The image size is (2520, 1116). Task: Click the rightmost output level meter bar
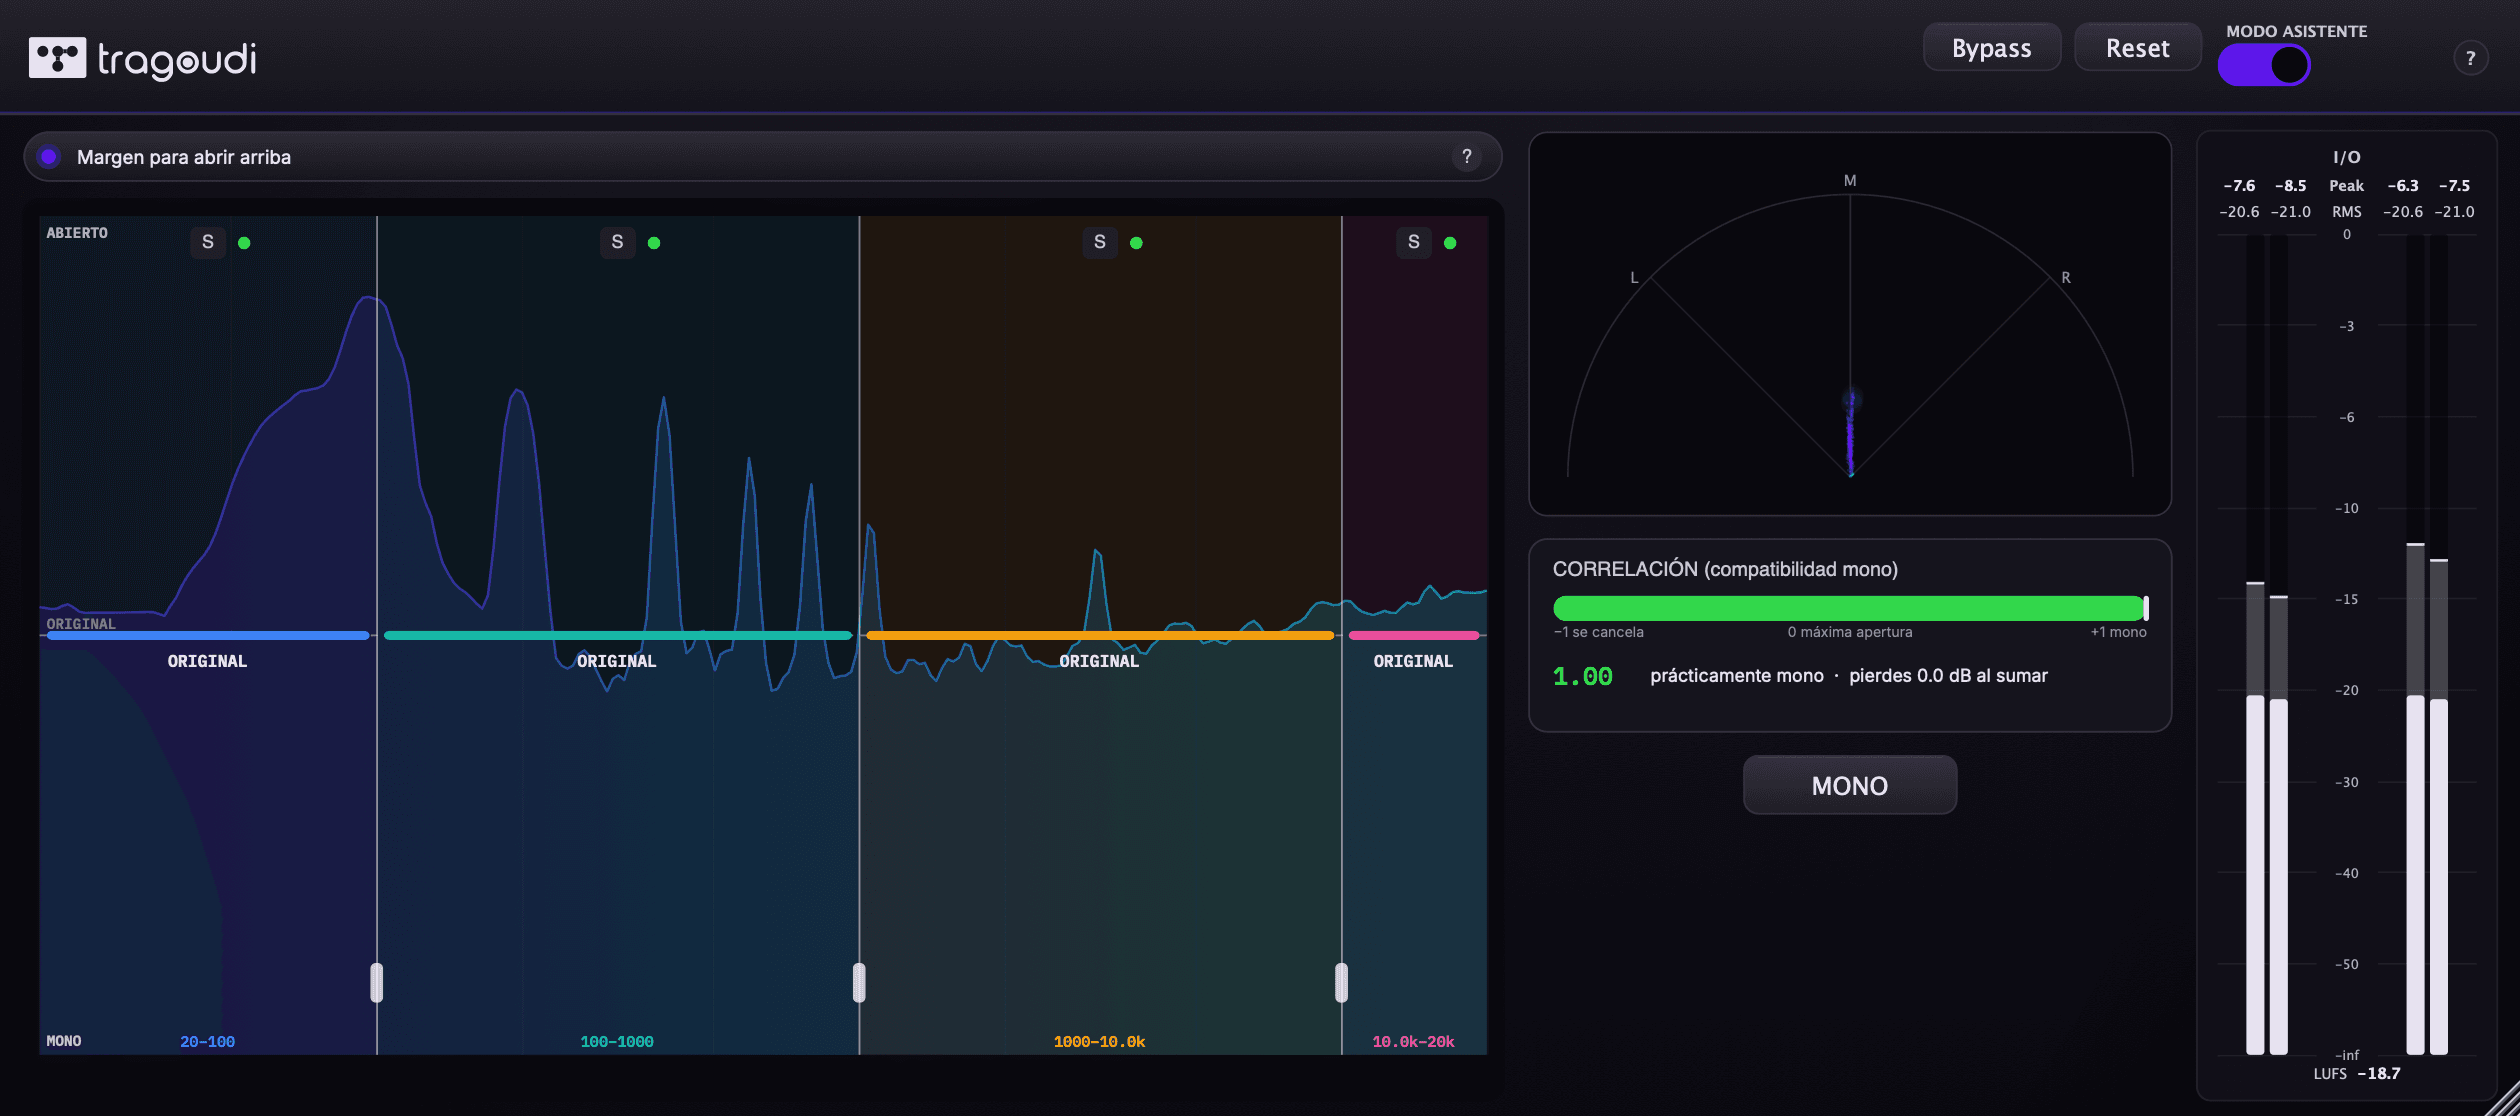click(2439, 645)
